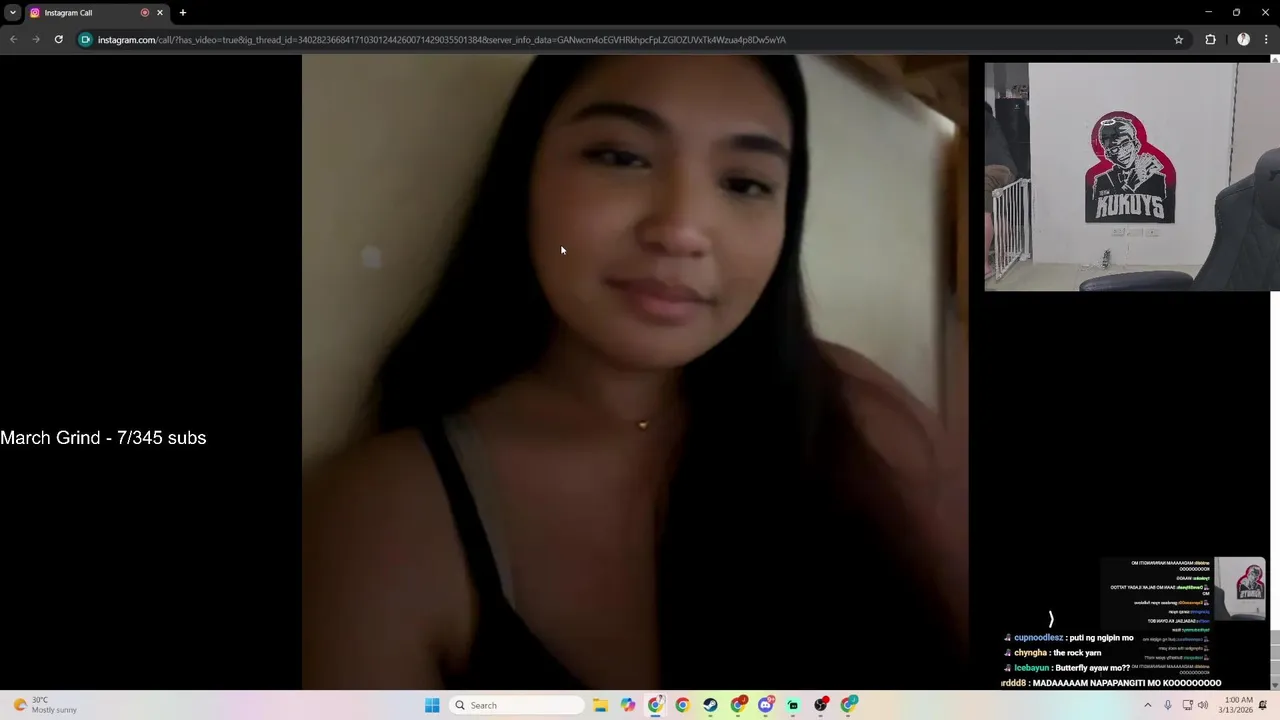
Task: Reload the Instagram call page
Action: tap(59, 40)
